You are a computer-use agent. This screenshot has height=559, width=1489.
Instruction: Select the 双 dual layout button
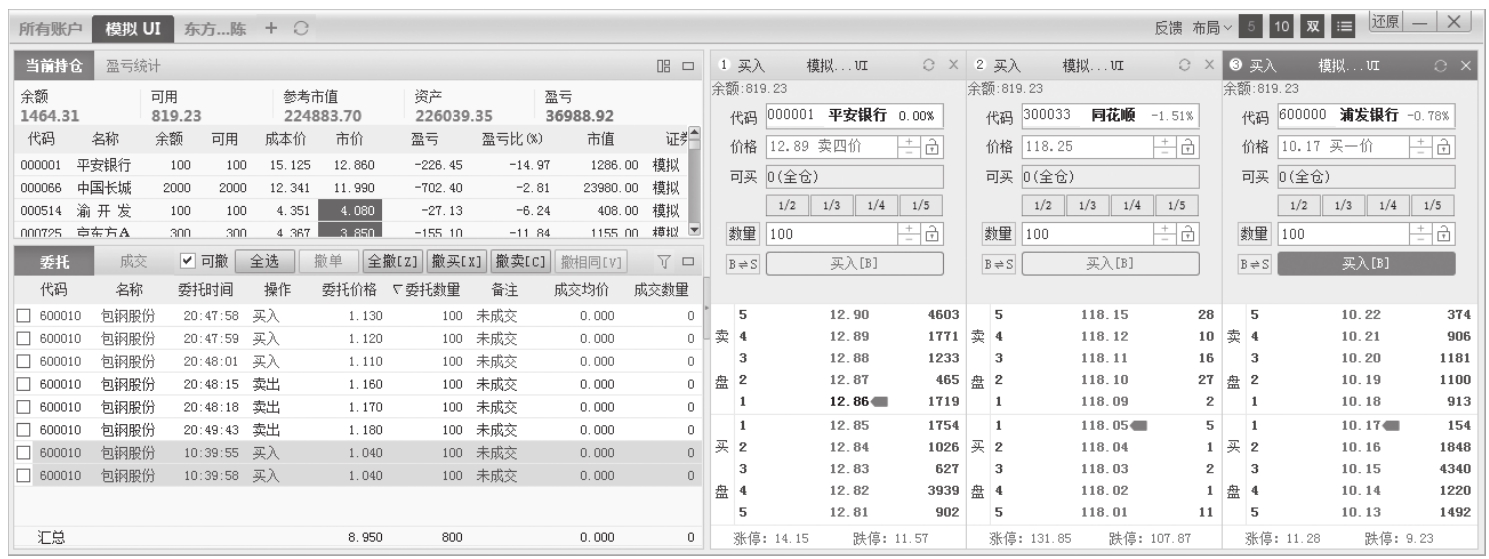click(1312, 26)
